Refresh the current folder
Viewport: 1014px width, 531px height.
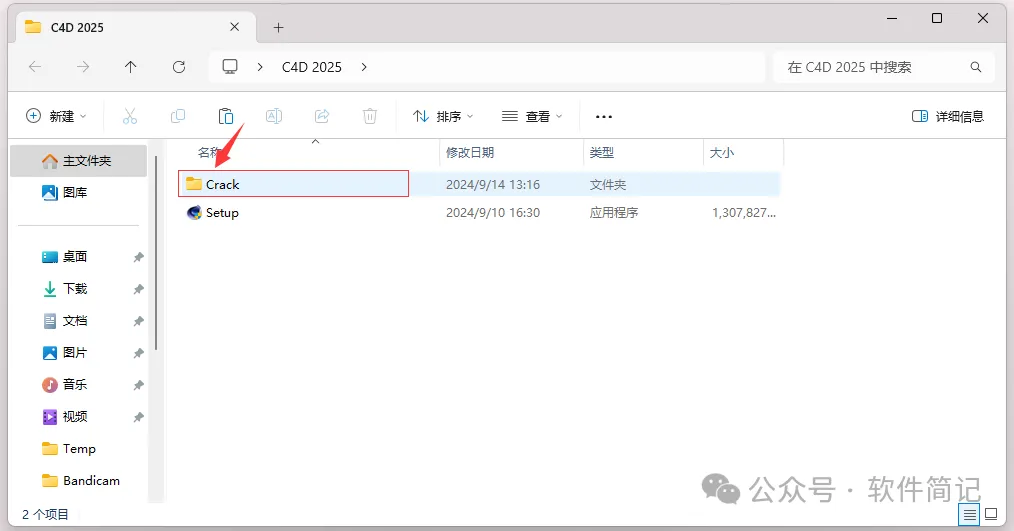pos(179,67)
